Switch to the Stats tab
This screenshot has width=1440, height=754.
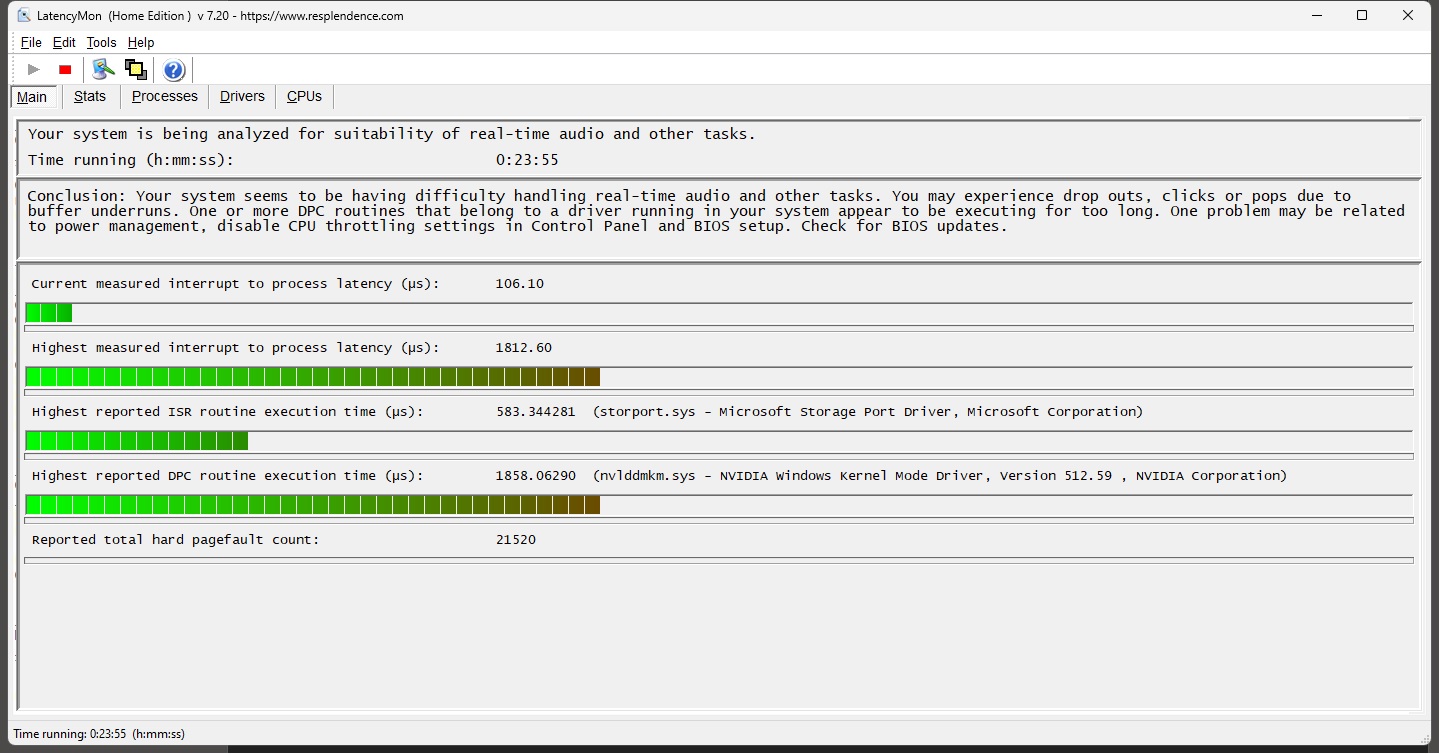[x=90, y=96]
